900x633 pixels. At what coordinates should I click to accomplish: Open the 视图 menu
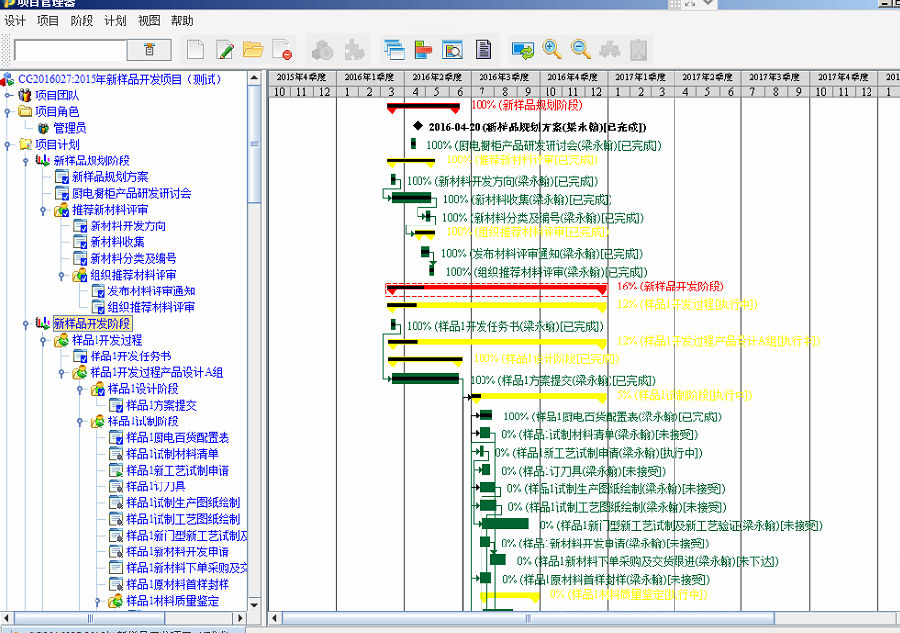pyautogui.click(x=149, y=20)
